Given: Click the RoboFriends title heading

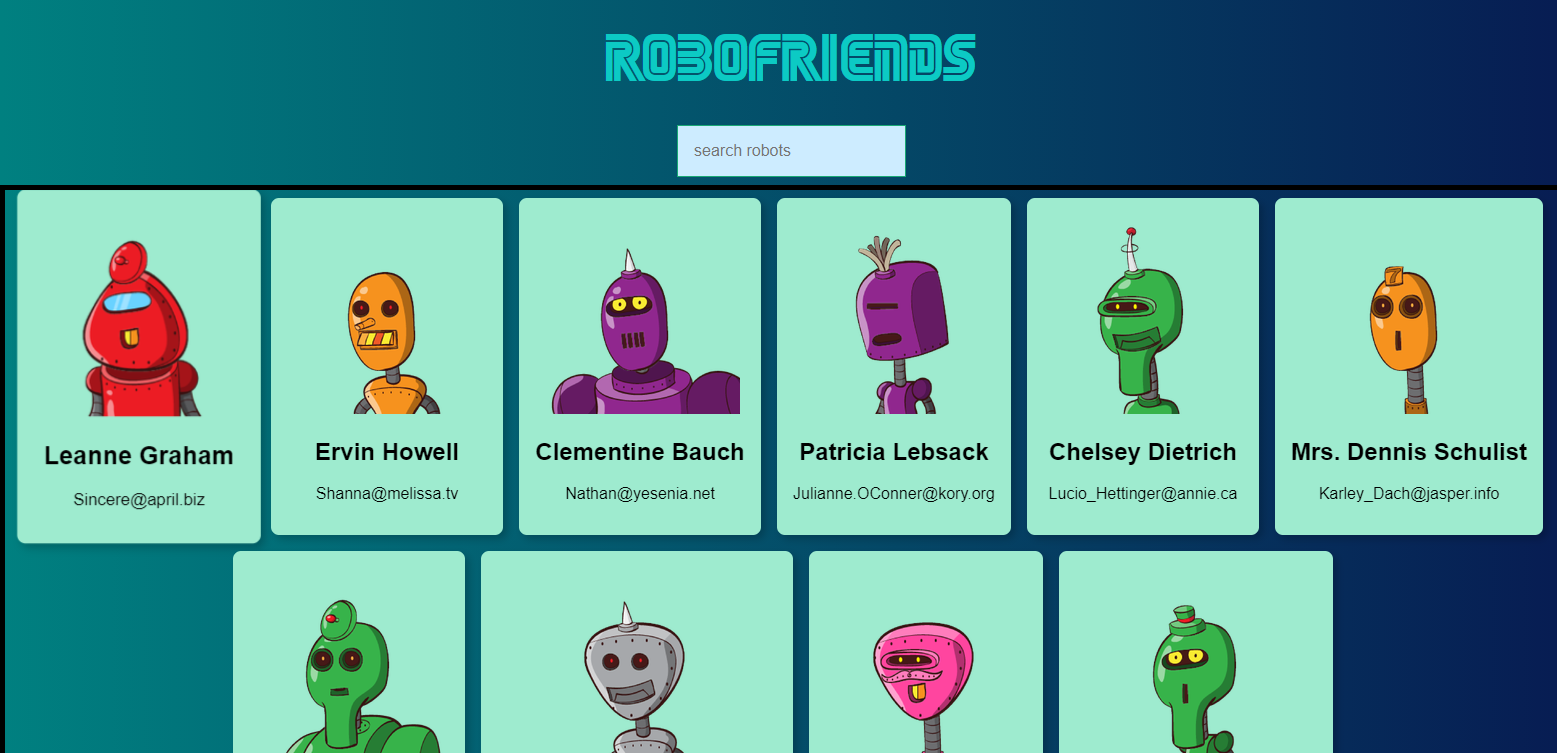Looking at the screenshot, I should [790, 58].
